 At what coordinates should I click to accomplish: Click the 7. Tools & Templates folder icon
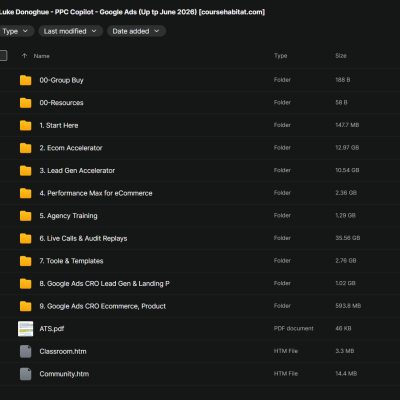[26, 261]
